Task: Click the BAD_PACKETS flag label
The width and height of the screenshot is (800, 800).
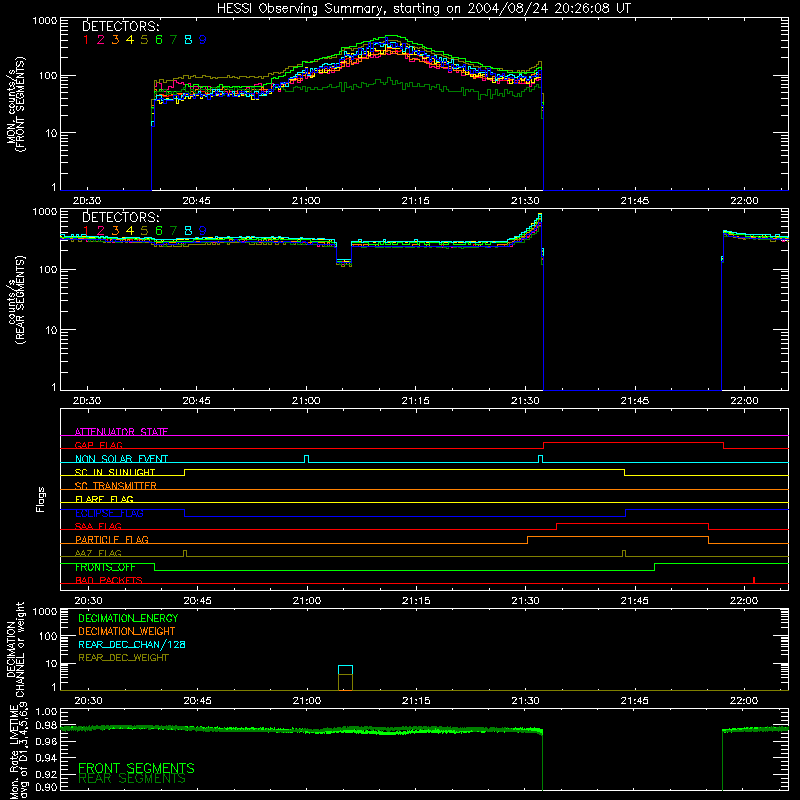Action: pos(109,580)
